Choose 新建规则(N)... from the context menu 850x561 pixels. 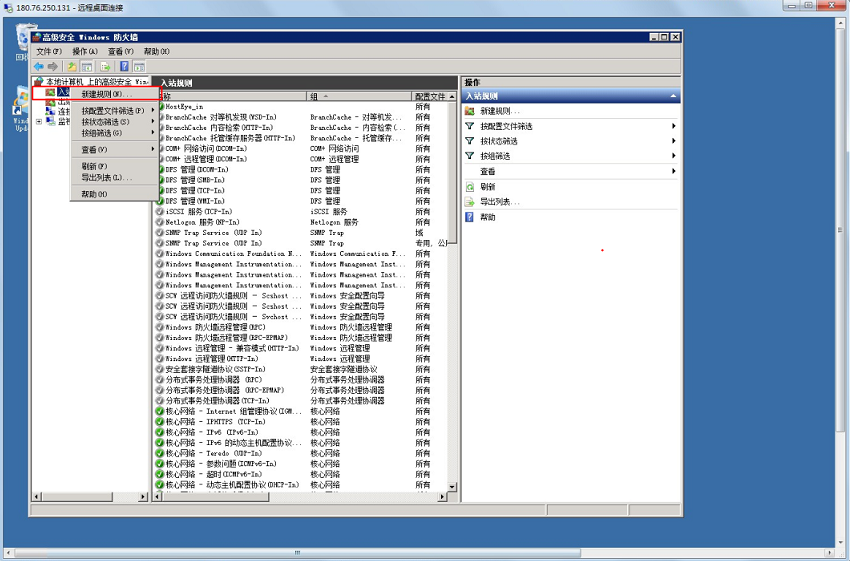pyautogui.click(x=114, y=94)
